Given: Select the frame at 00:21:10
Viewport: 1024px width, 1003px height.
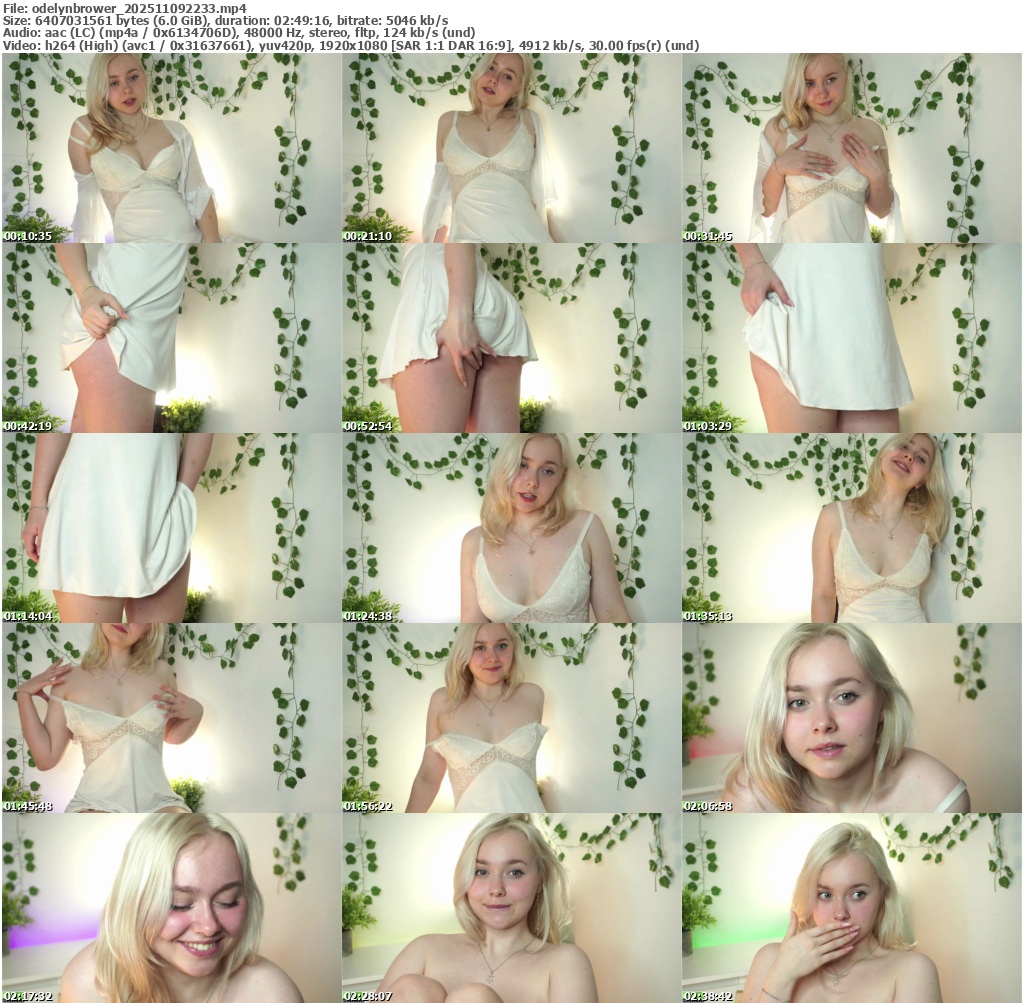Looking at the screenshot, I should (511, 148).
